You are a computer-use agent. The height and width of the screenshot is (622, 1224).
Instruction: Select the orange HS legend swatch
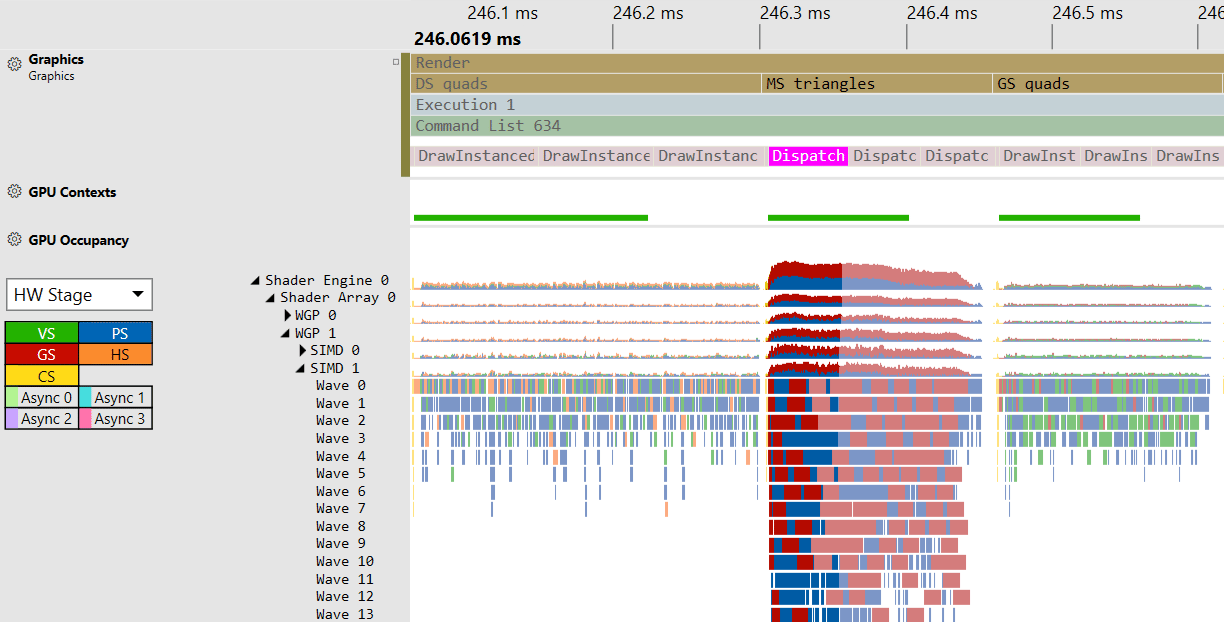[x=116, y=354]
